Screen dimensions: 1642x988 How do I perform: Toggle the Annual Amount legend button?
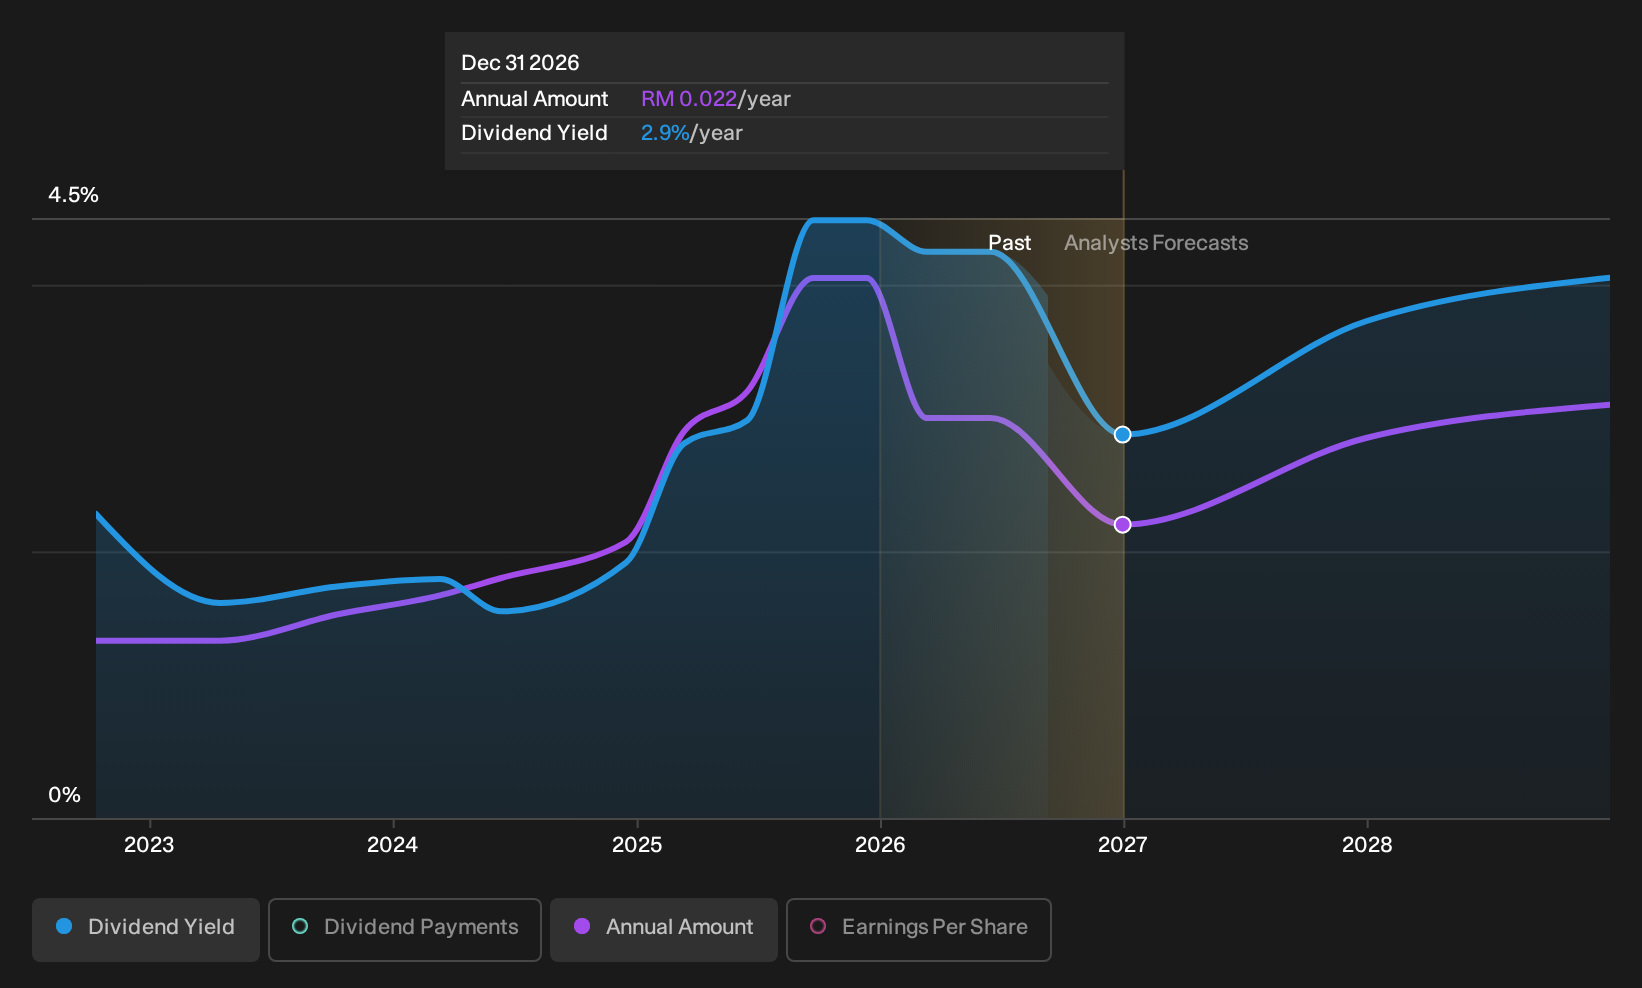pyautogui.click(x=664, y=929)
